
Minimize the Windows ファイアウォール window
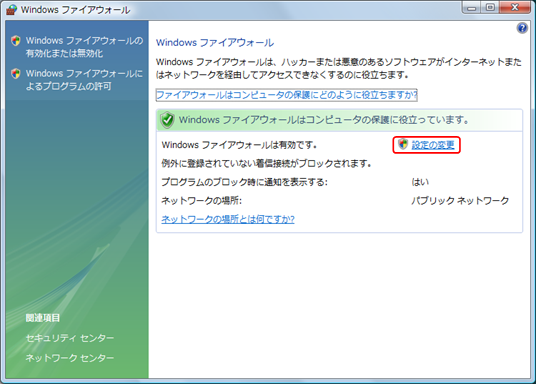[472, 7]
